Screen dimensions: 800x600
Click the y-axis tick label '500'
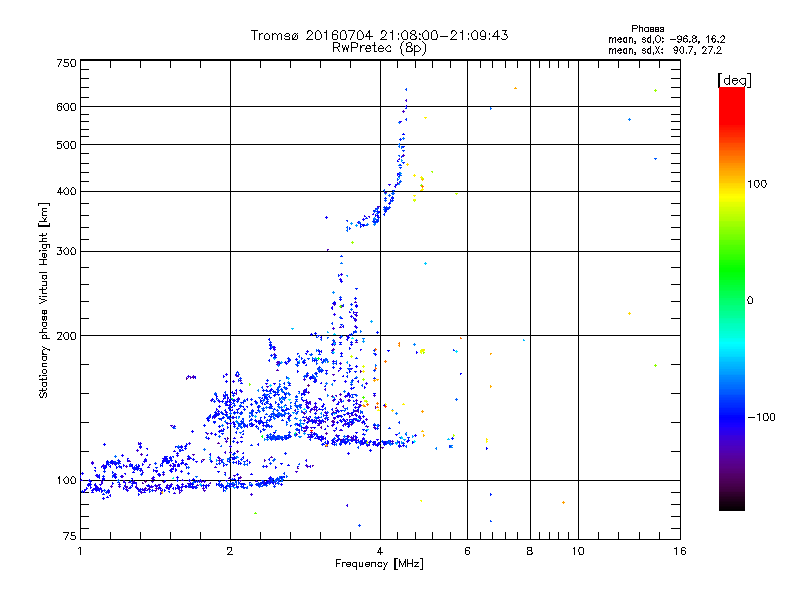click(x=66, y=145)
